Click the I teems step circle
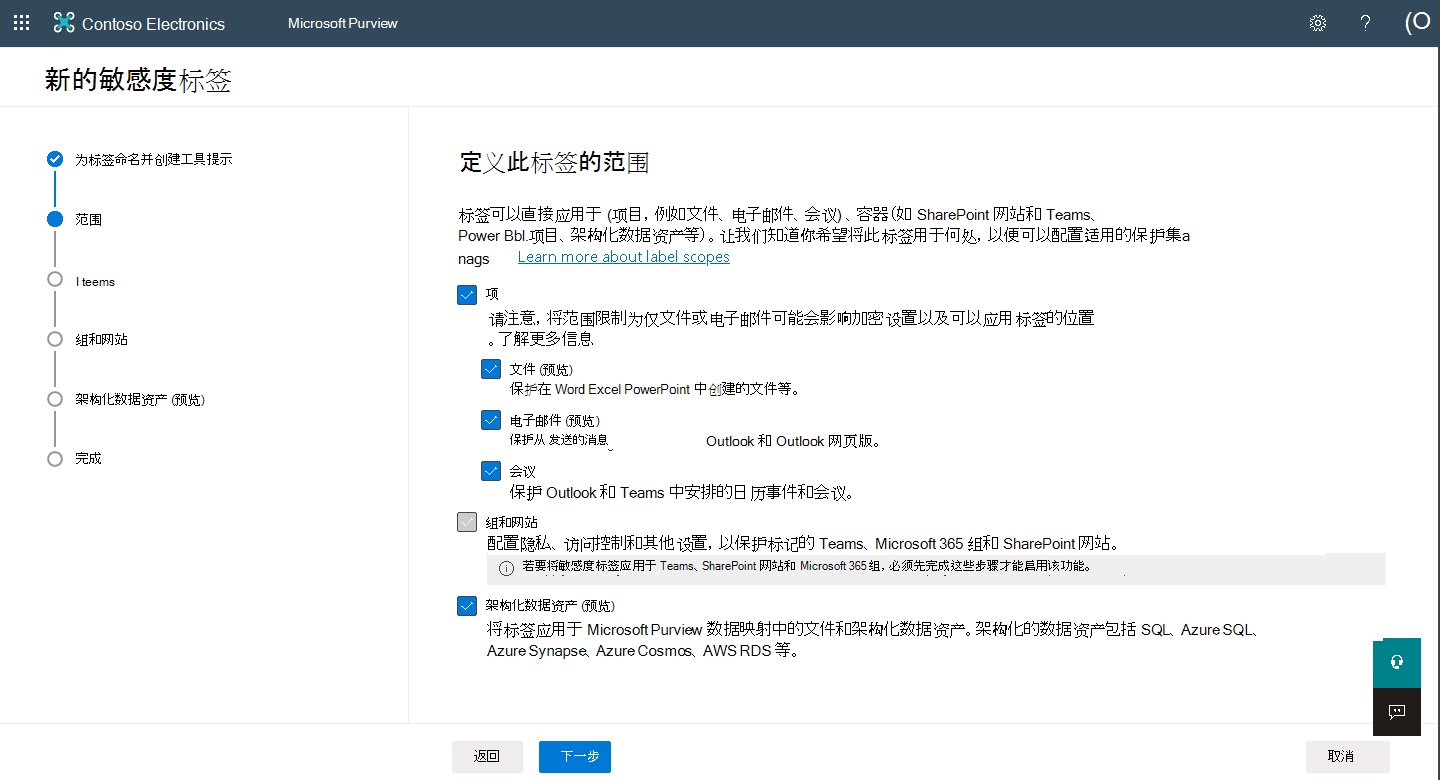This screenshot has height=780, width=1440. 55,280
